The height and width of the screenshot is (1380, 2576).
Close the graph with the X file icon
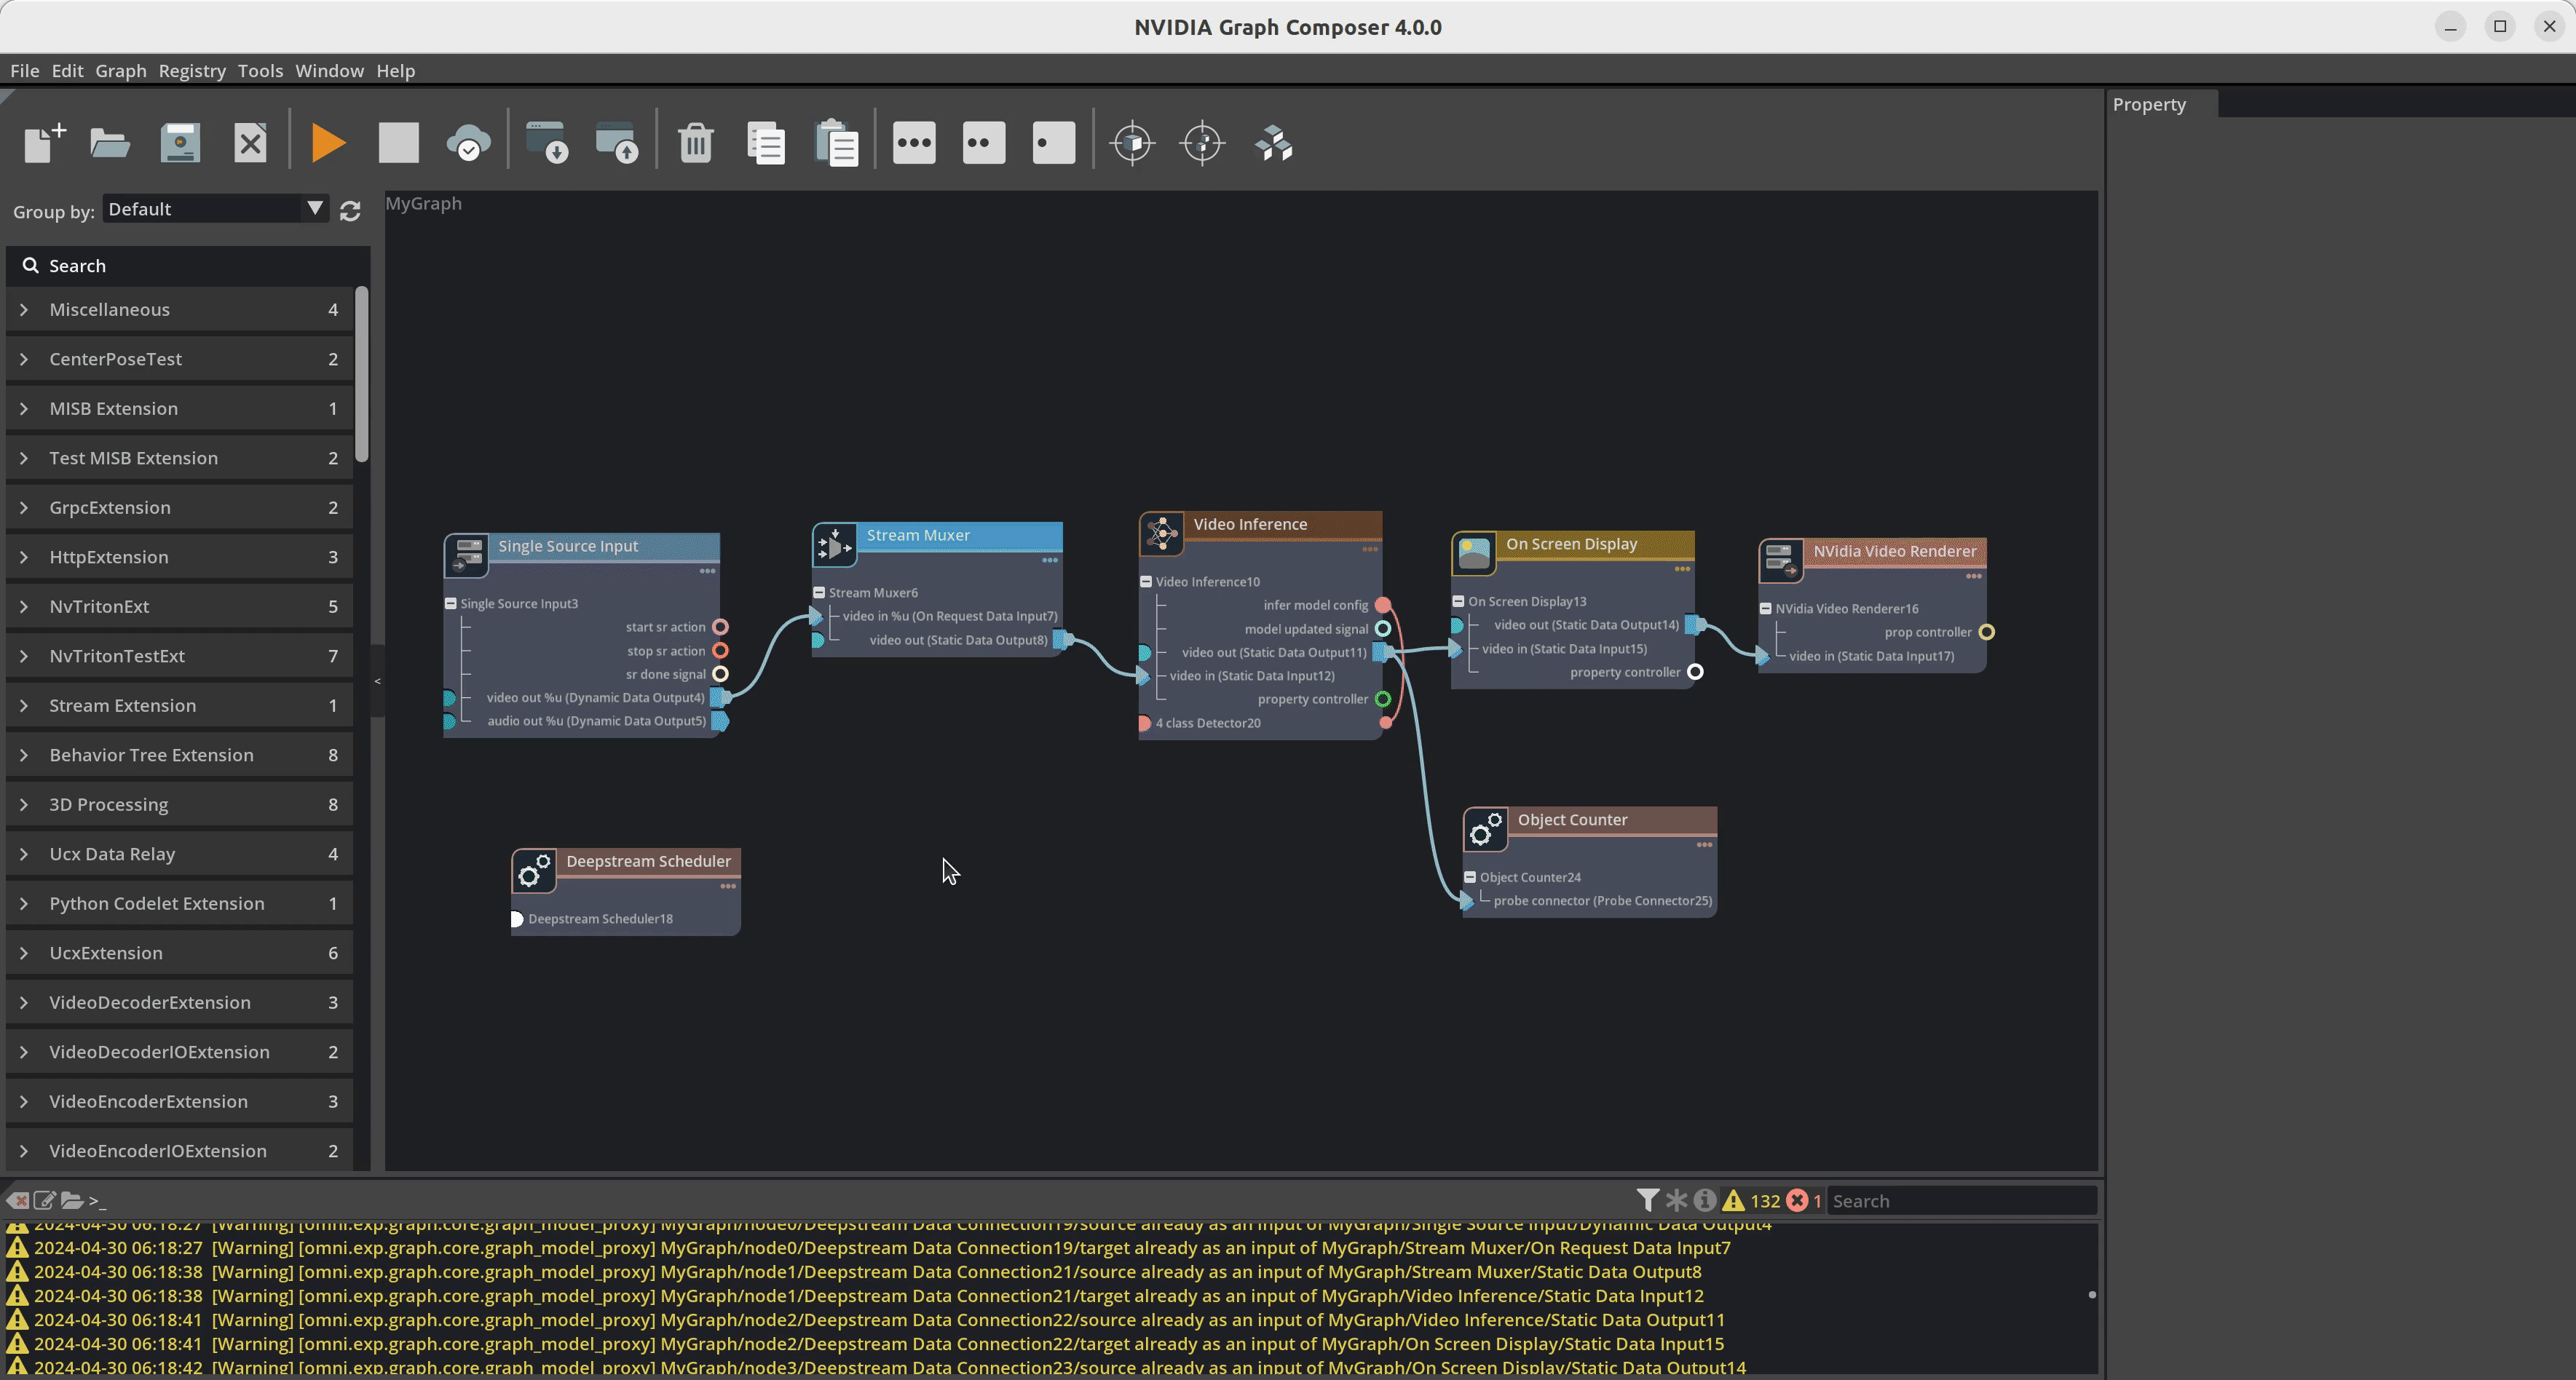coord(250,143)
